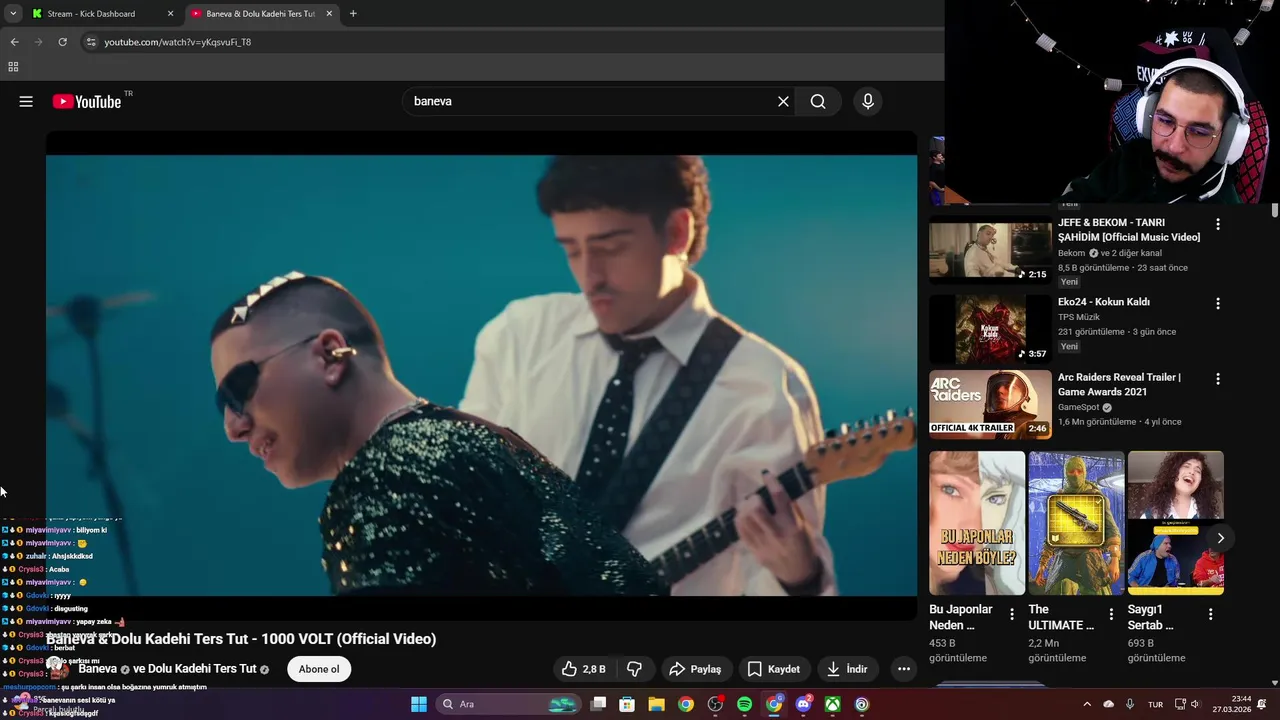The image size is (1280, 720).
Task: View site information icon in address bar
Action: click(x=91, y=42)
